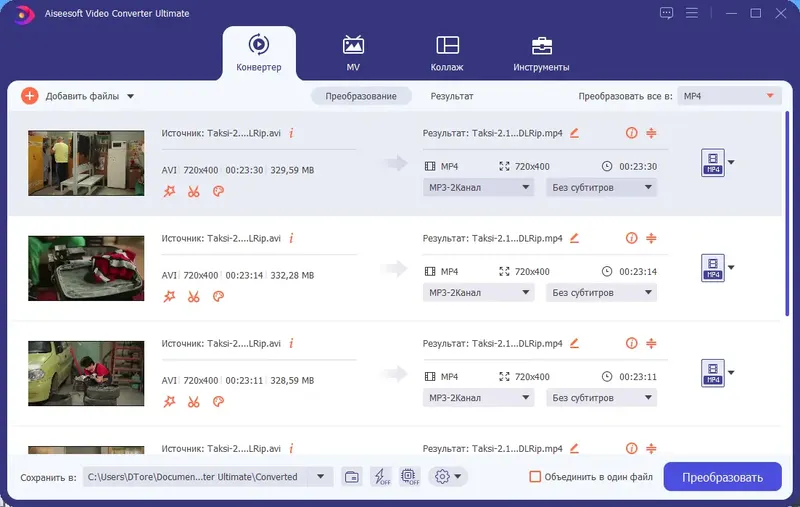Open color palette enhance for 329,59 MB video
The height and width of the screenshot is (507, 800).
click(x=218, y=191)
